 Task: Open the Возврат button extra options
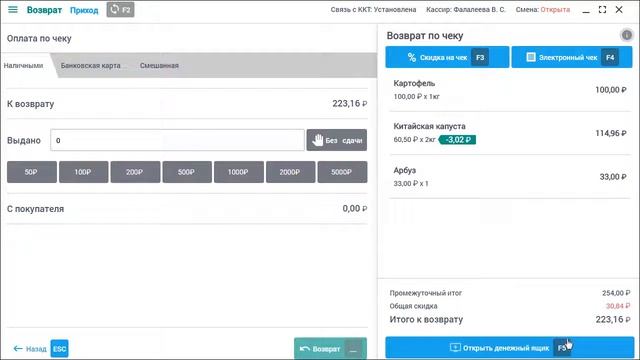pos(353,349)
